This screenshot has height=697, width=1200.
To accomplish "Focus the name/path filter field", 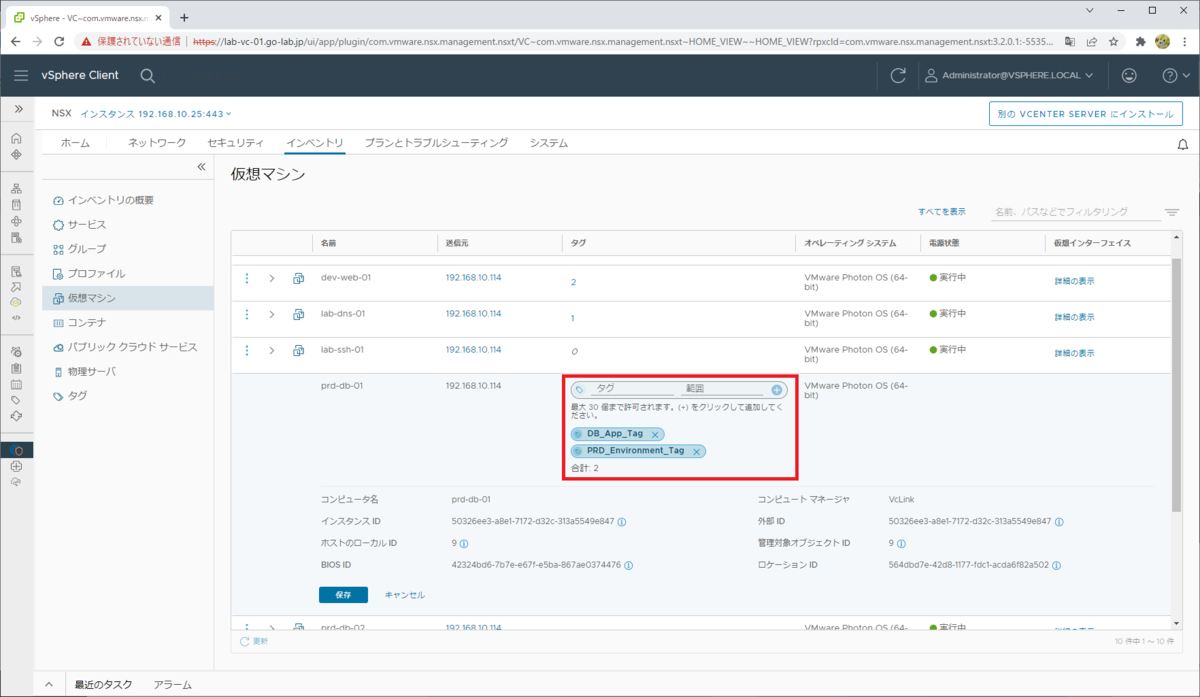I will 1074,212.
